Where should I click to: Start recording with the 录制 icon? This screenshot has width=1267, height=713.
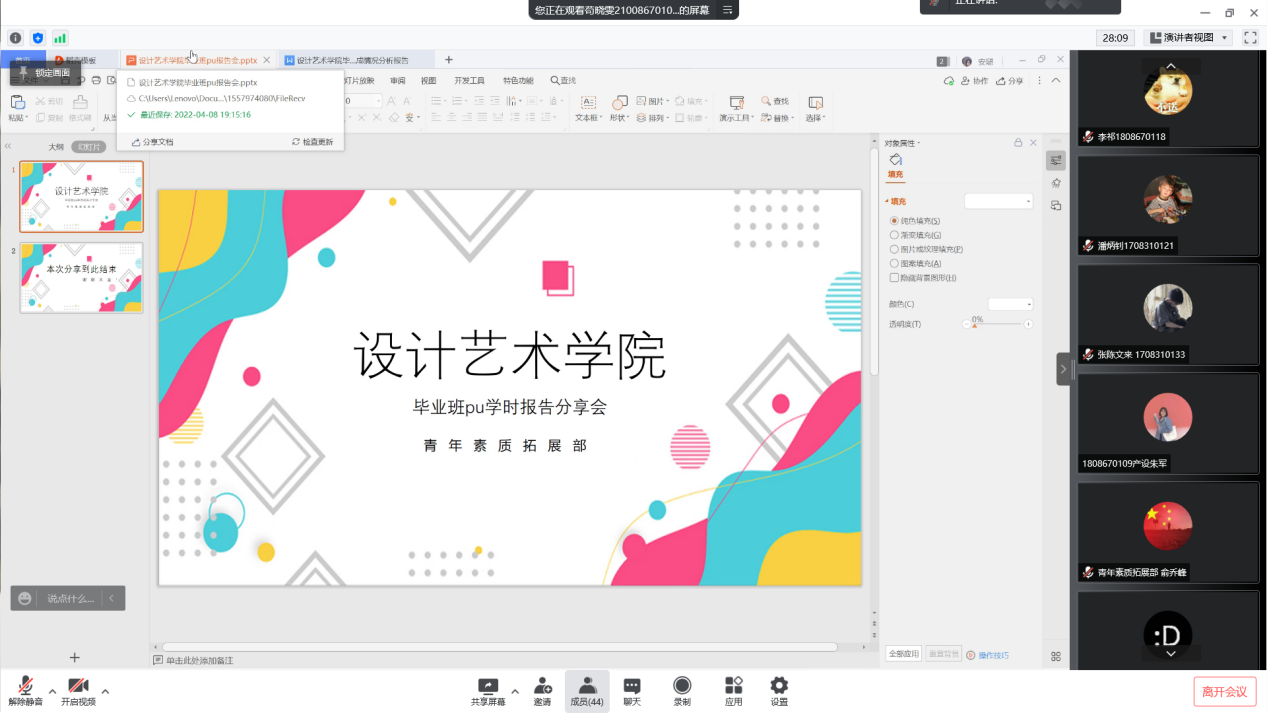(682, 690)
